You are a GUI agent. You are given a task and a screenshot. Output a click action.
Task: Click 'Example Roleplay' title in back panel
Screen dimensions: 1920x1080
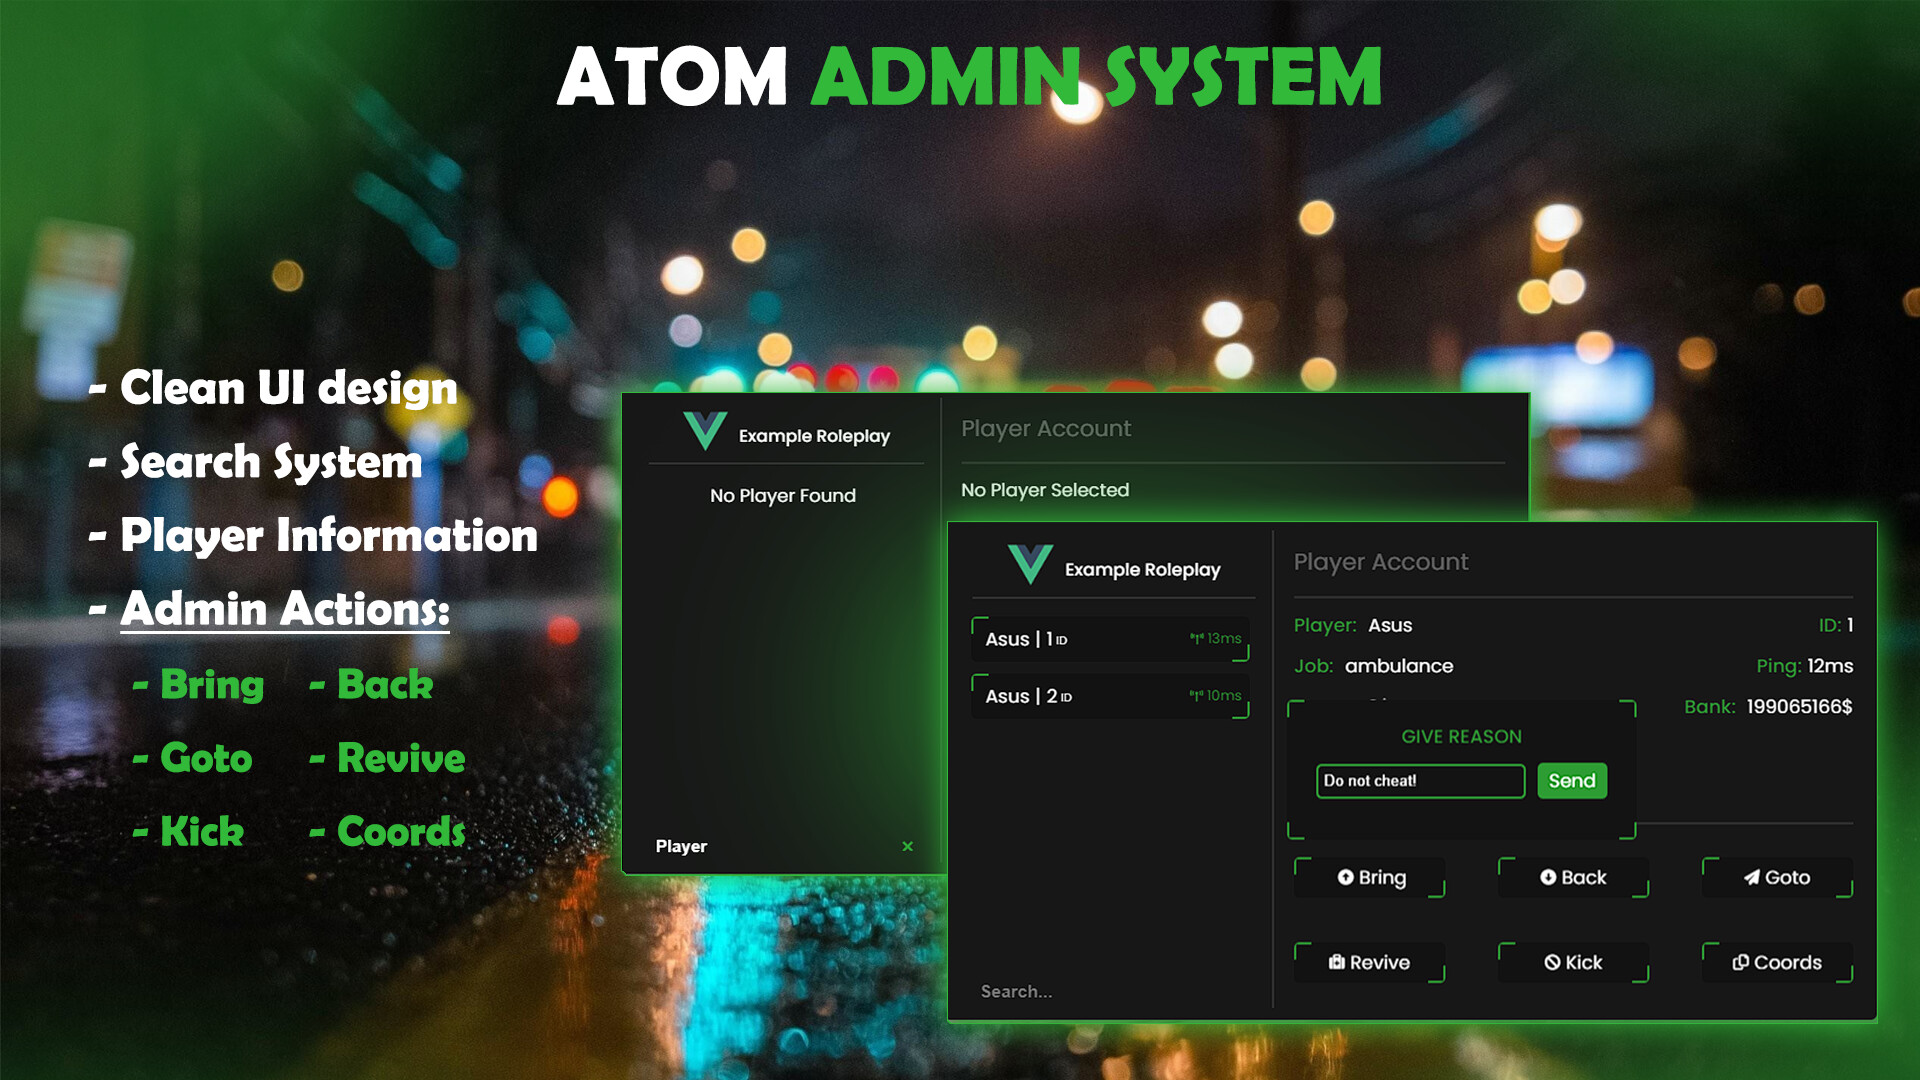(x=814, y=436)
